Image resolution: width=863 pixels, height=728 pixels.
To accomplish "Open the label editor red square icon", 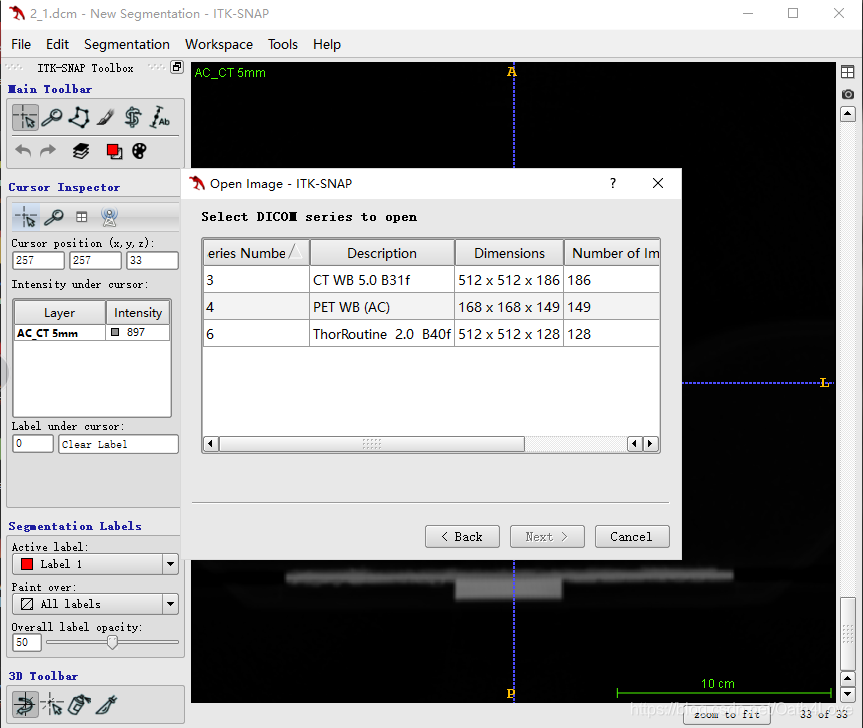I will (114, 151).
